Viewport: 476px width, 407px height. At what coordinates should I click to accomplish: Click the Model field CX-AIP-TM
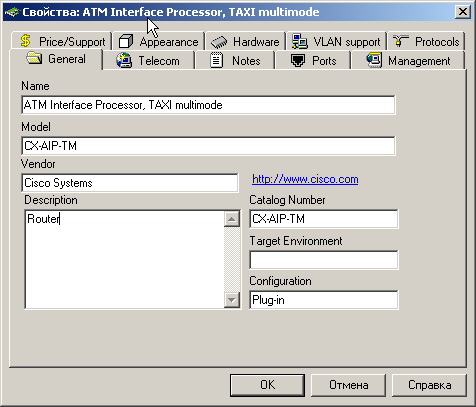[208, 146]
